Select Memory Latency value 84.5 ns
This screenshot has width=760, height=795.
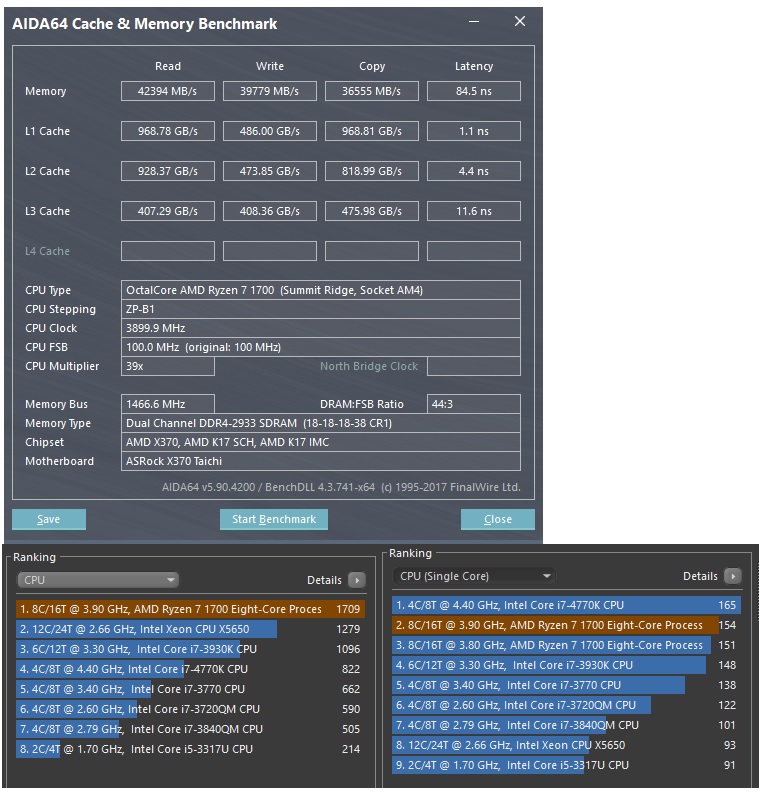(x=474, y=91)
